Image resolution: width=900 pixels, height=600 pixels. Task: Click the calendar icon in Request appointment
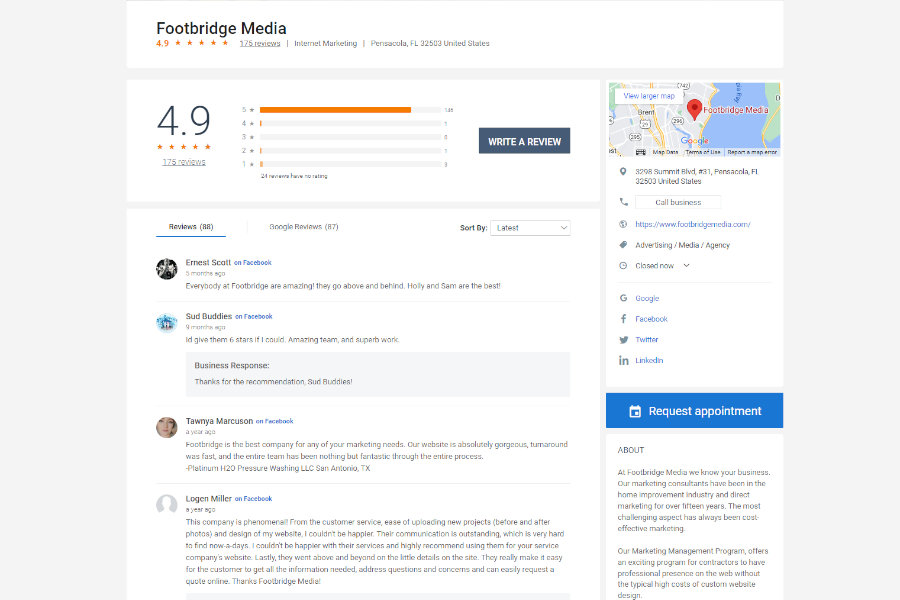click(x=635, y=411)
